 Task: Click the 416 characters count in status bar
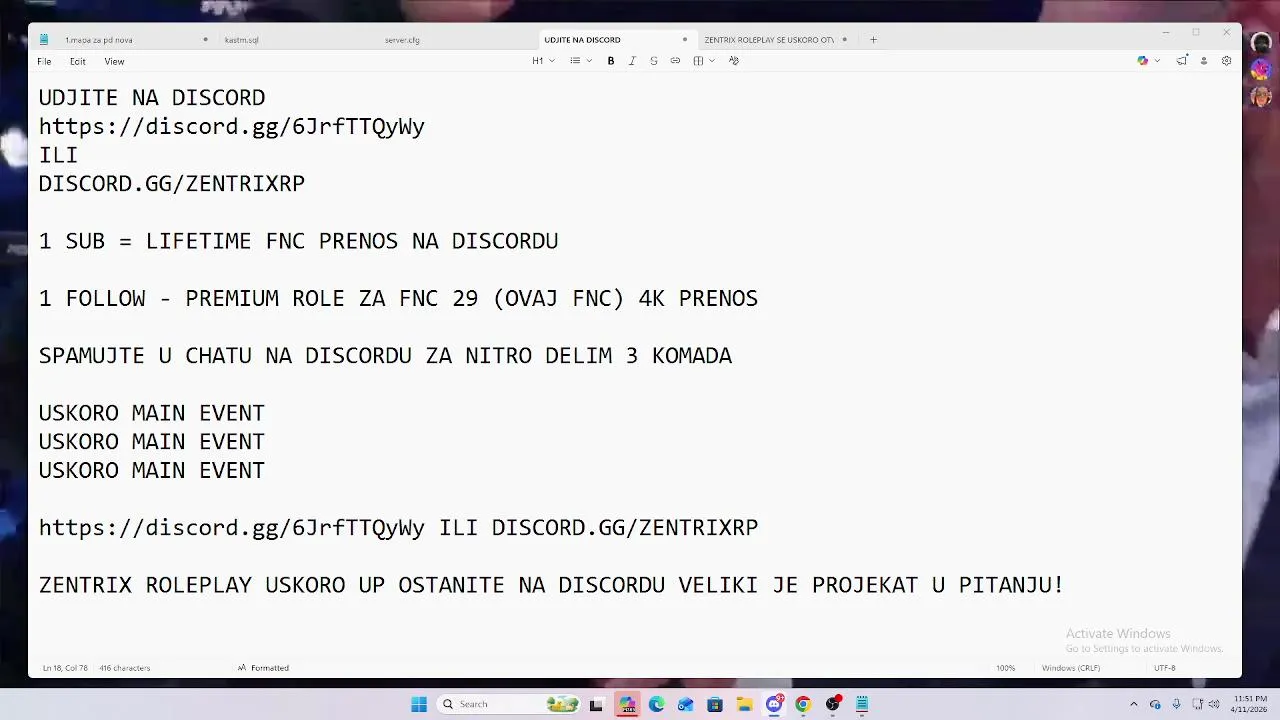[125, 668]
